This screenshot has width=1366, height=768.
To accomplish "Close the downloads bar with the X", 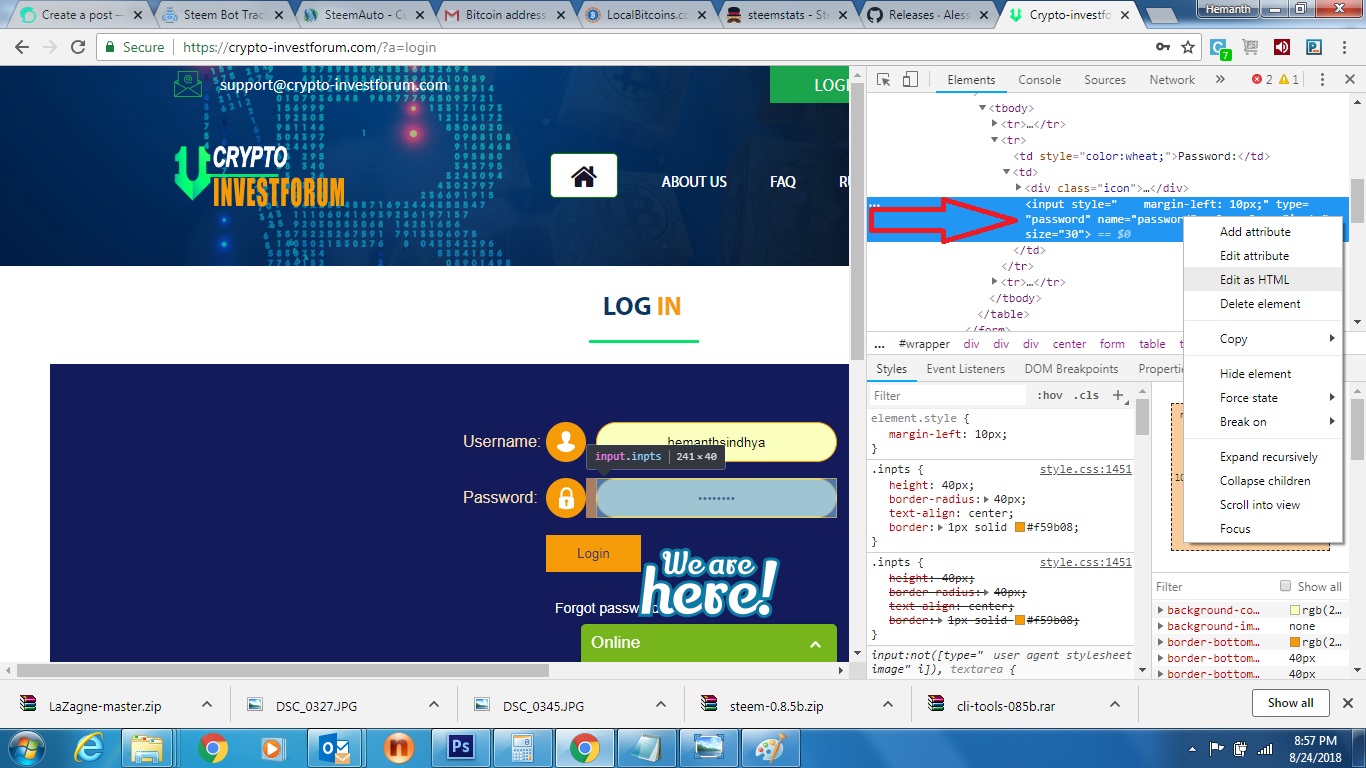I will 1348,702.
